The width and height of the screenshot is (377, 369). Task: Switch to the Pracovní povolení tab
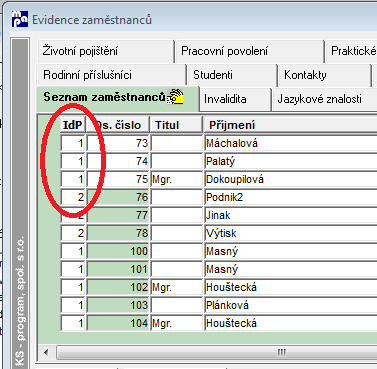(250, 51)
